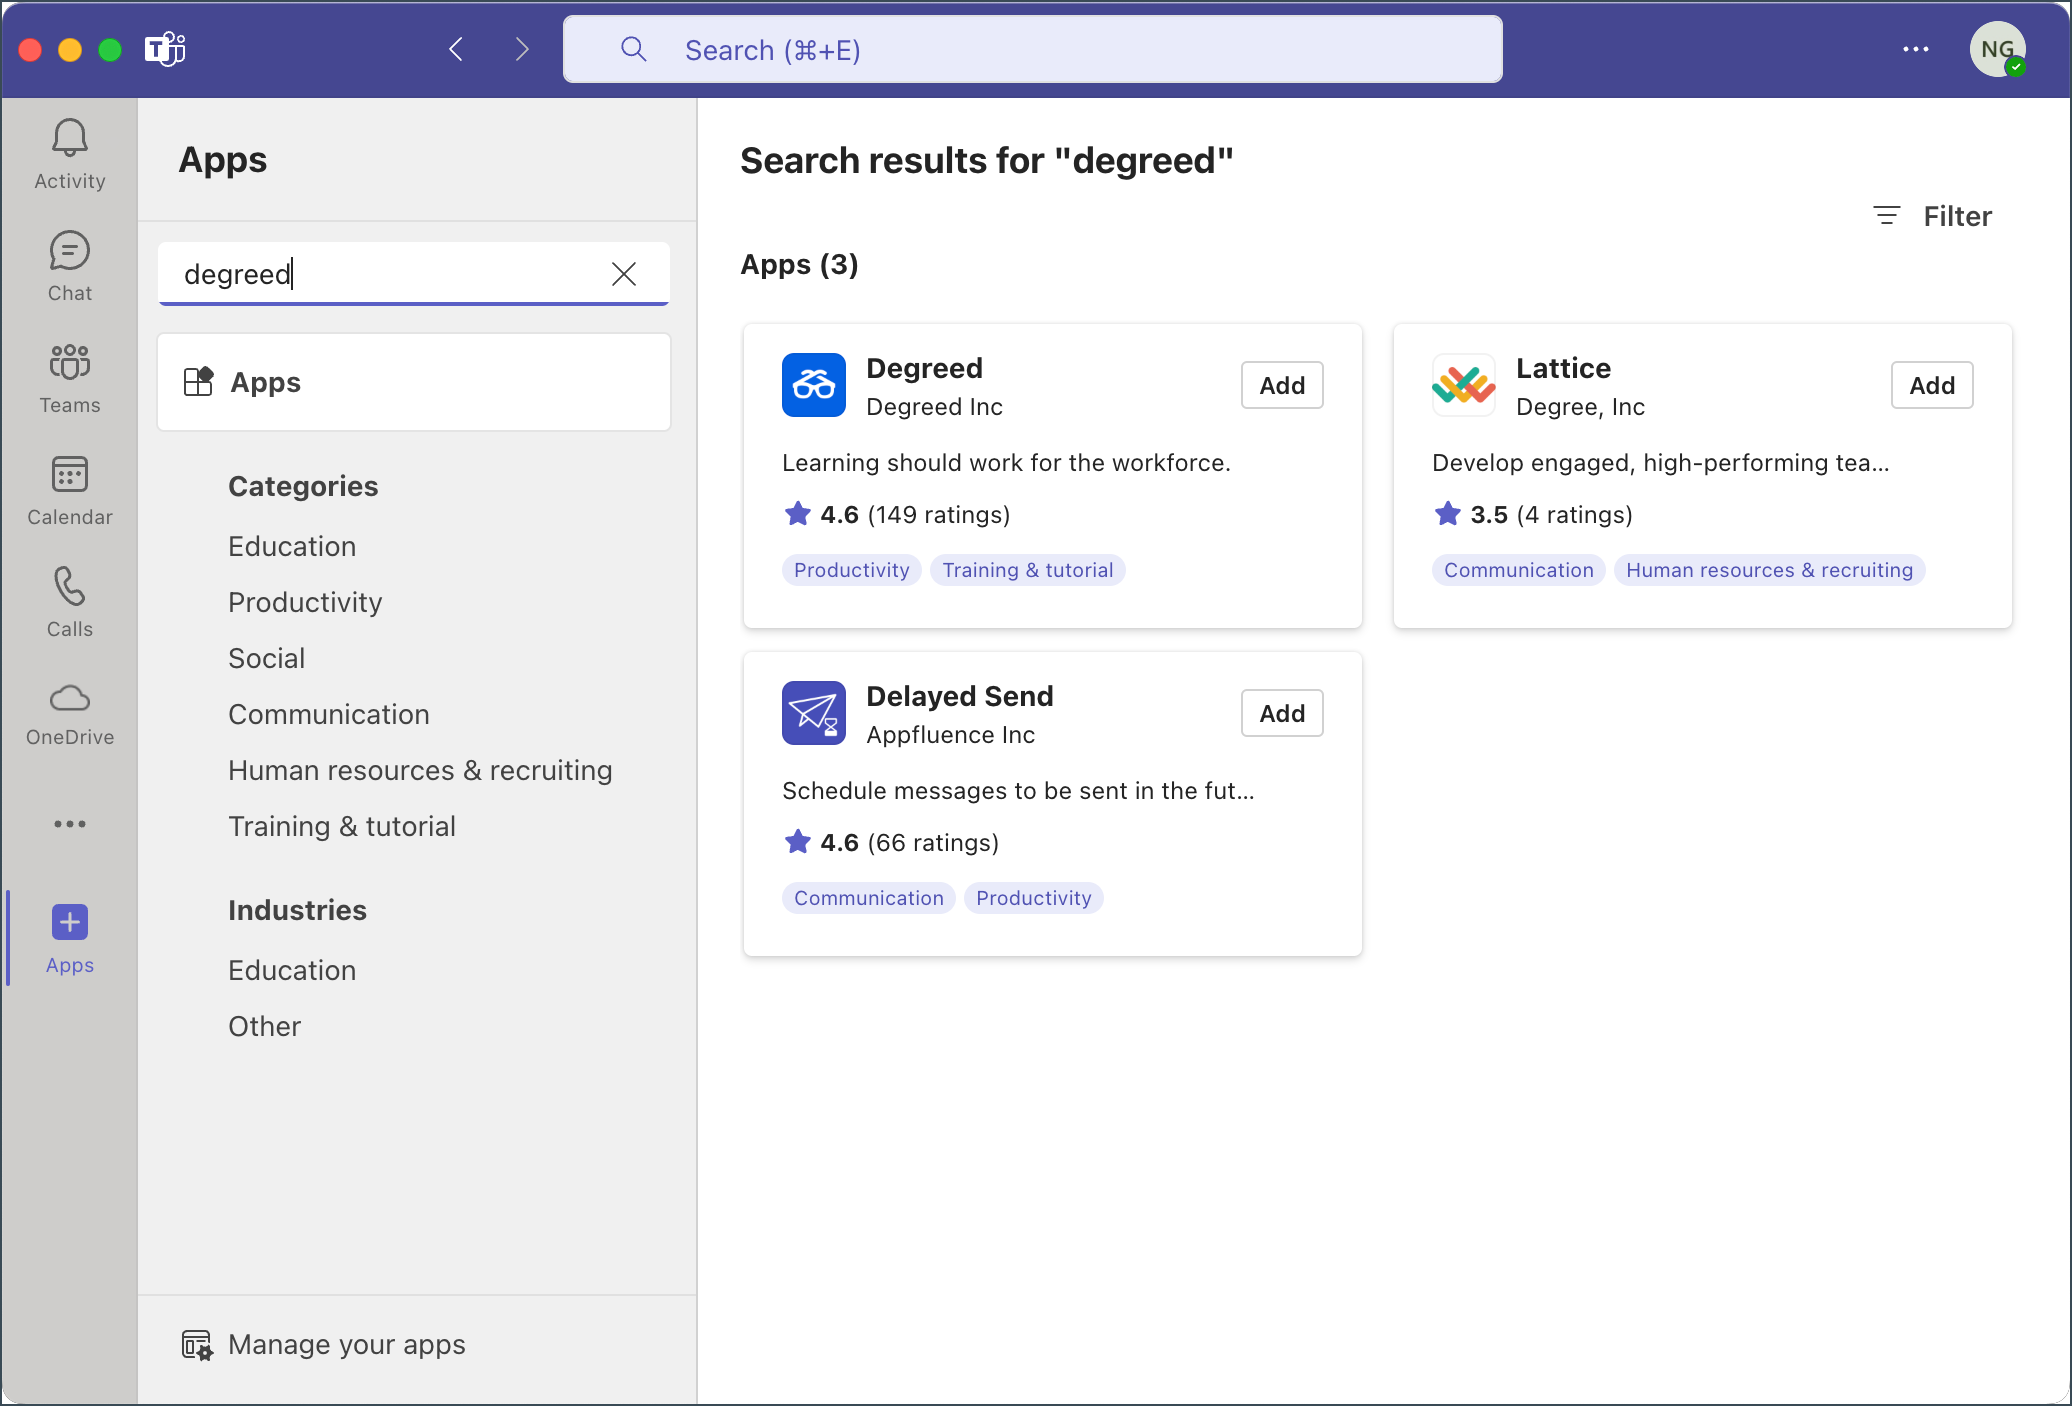The image size is (2072, 1406).
Task: Click the Filter lines icon
Action: (x=1886, y=215)
